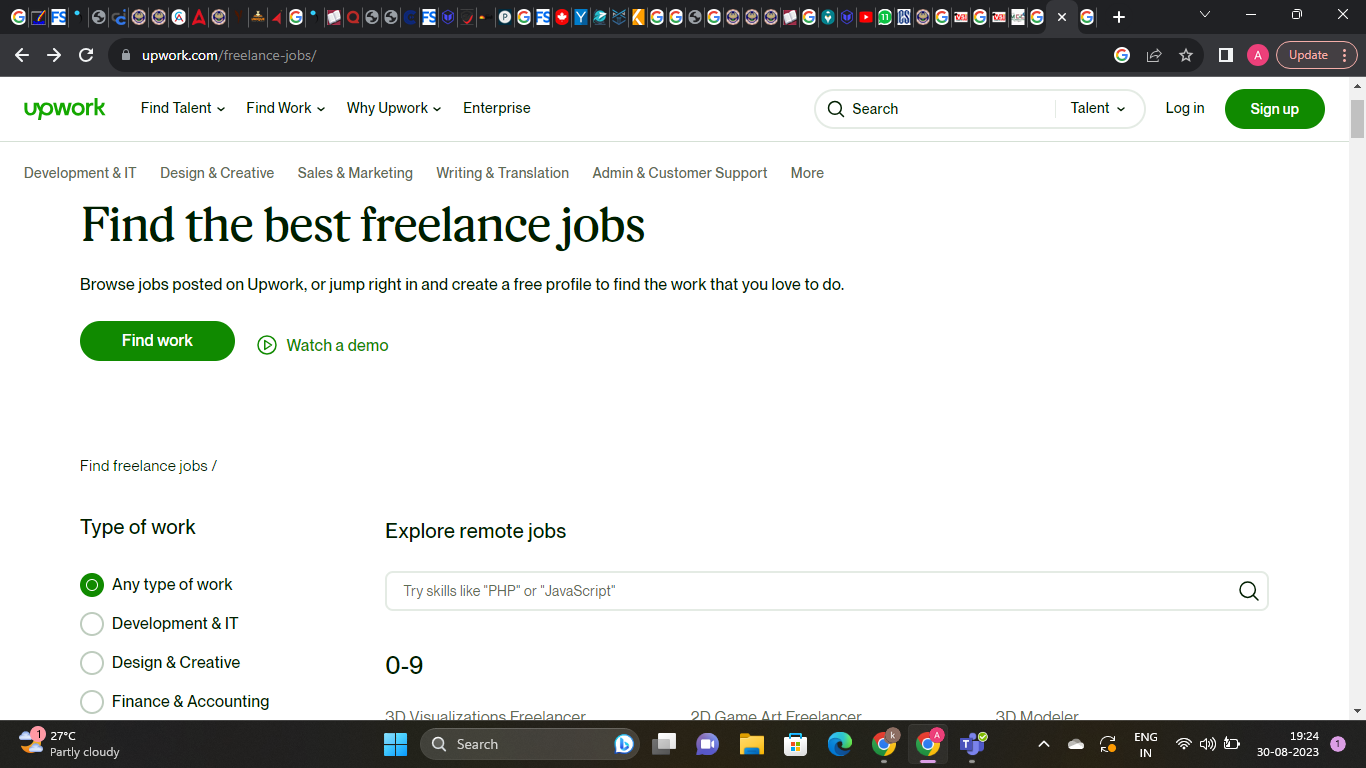This screenshot has width=1366, height=768.
Task: Click the Watch a demo link
Action: 337,345
